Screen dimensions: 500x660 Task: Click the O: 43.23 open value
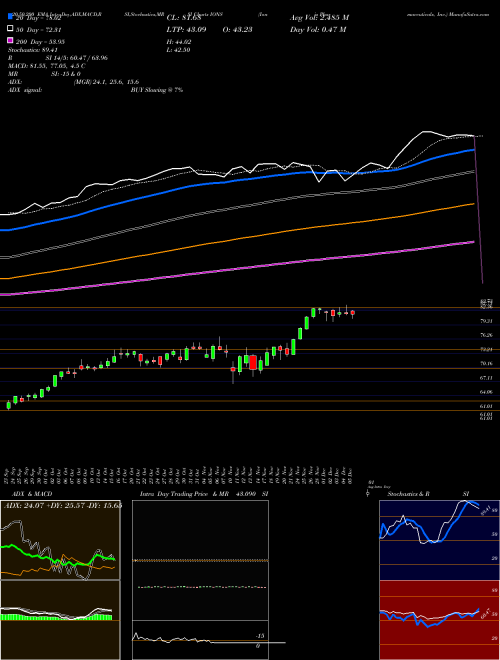point(237,29)
